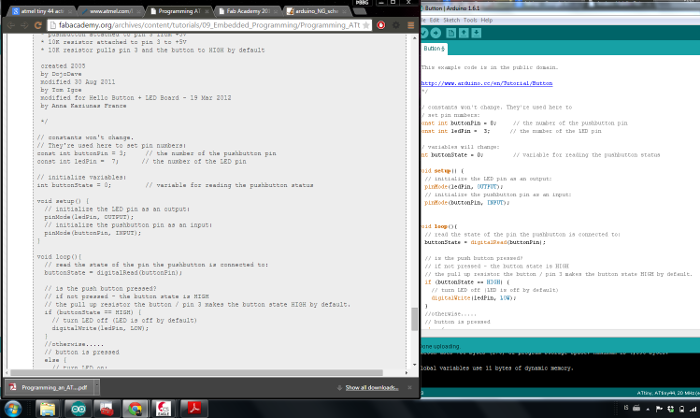
Task: Click ATtiny44 20 MHz board status text
Action: (x=668, y=393)
